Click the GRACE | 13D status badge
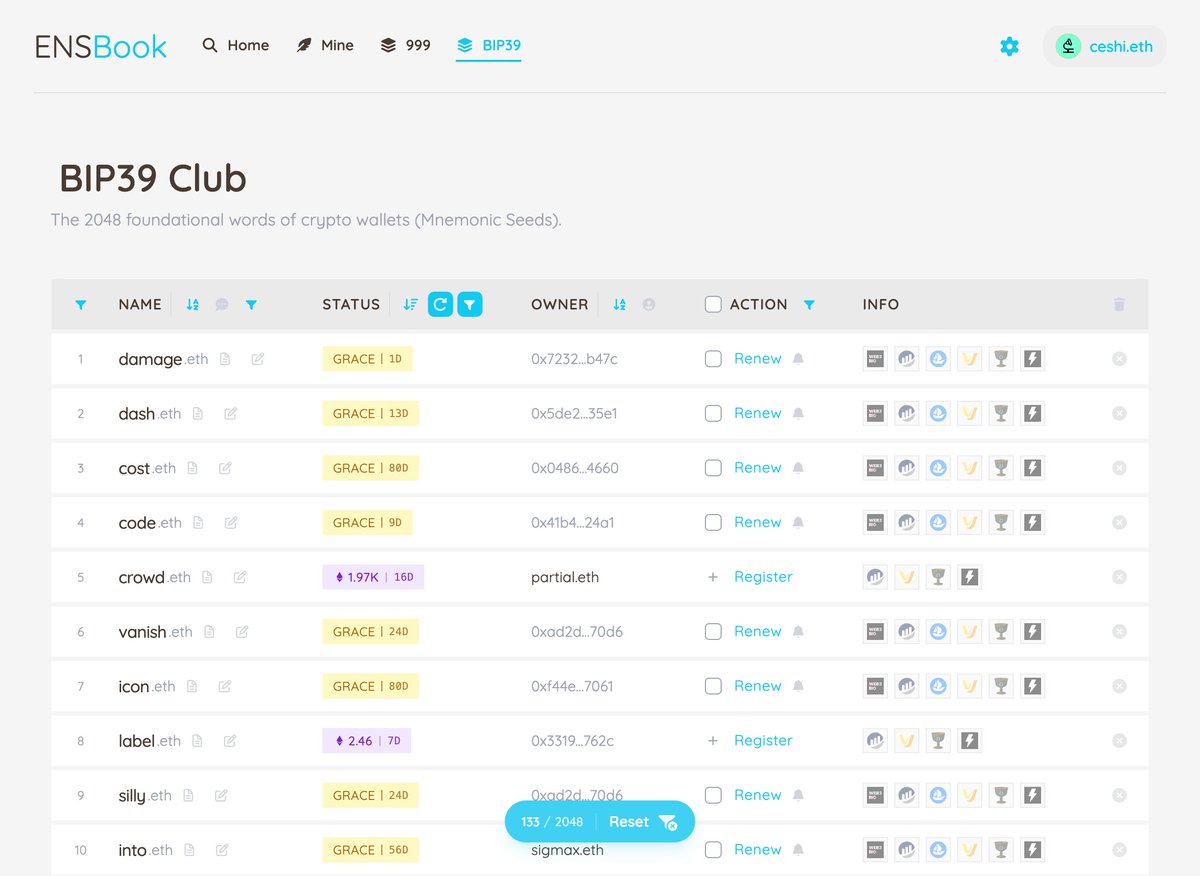Viewport: 1200px width, 876px height. [x=370, y=413]
